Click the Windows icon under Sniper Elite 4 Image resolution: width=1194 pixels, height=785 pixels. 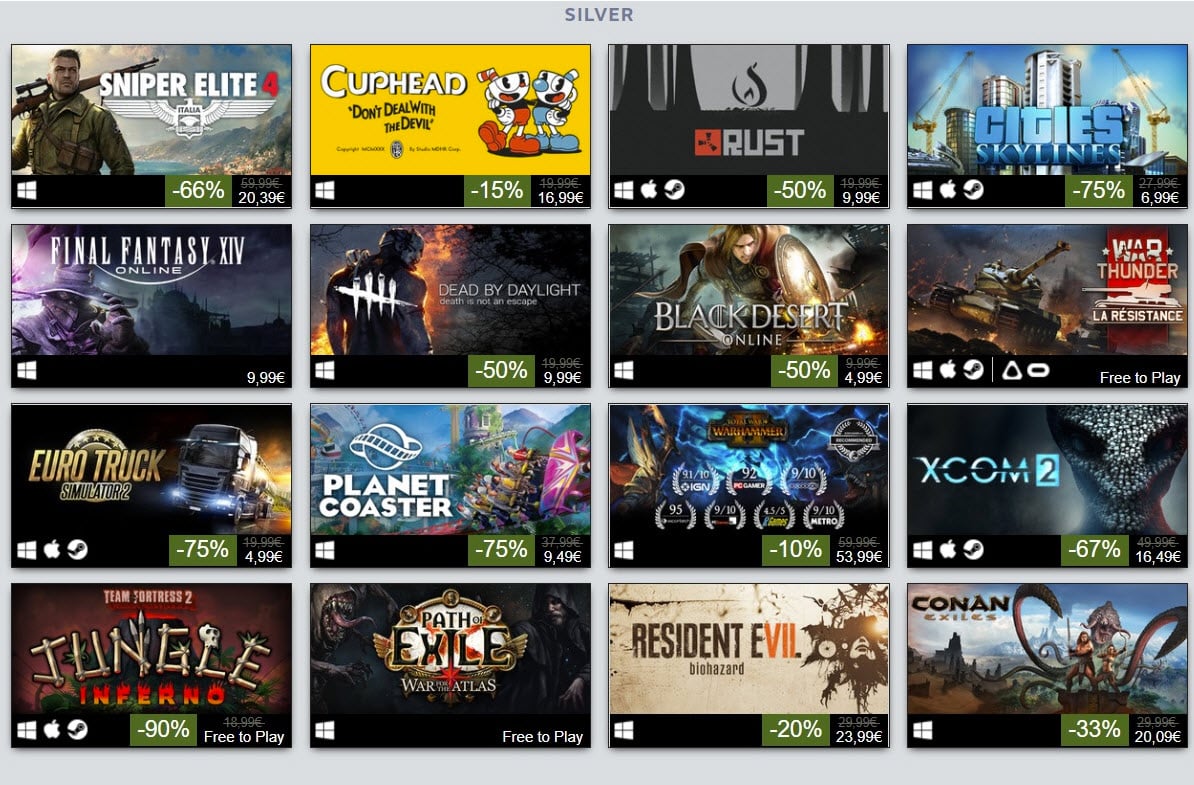[27, 190]
